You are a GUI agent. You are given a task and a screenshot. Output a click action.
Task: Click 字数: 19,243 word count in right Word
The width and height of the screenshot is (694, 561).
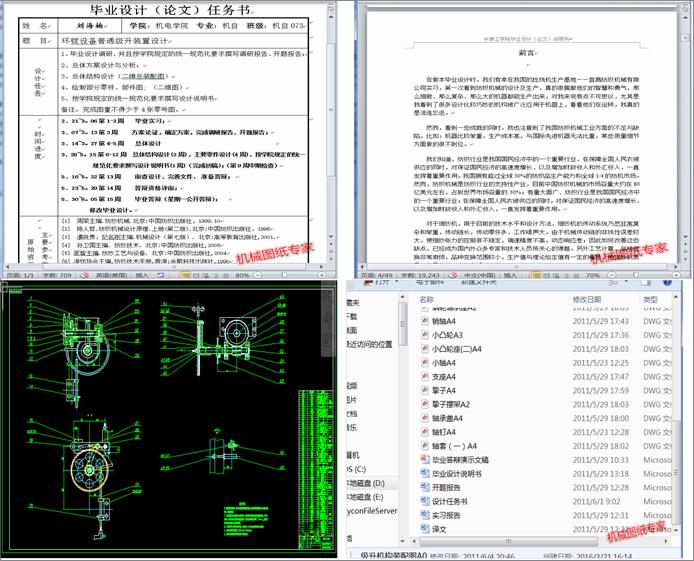[420, 275]
